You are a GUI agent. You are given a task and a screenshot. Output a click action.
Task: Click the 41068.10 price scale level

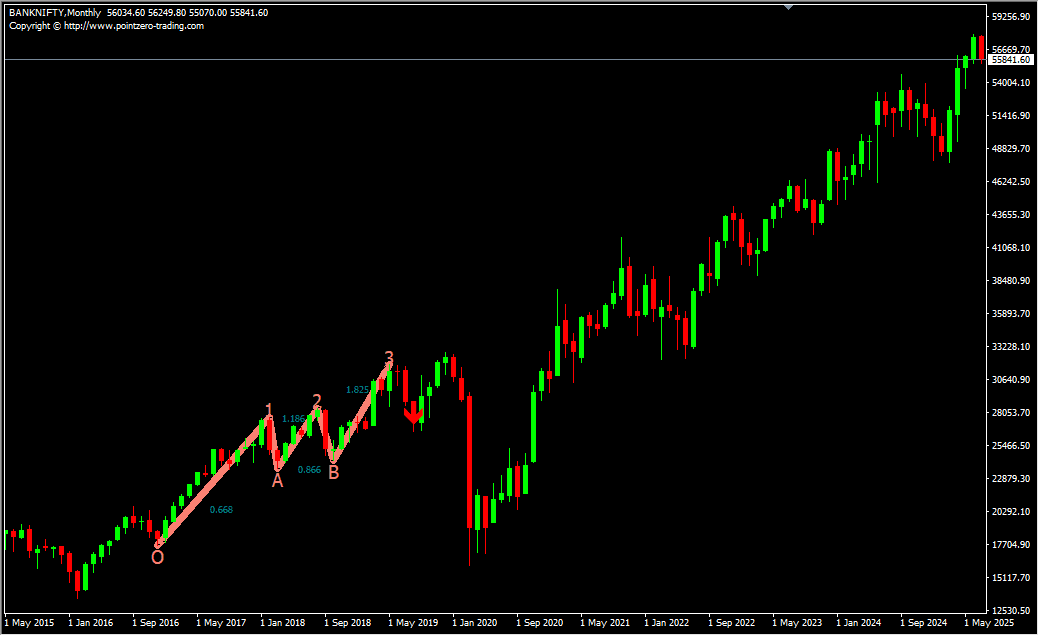pos(1011,248)
